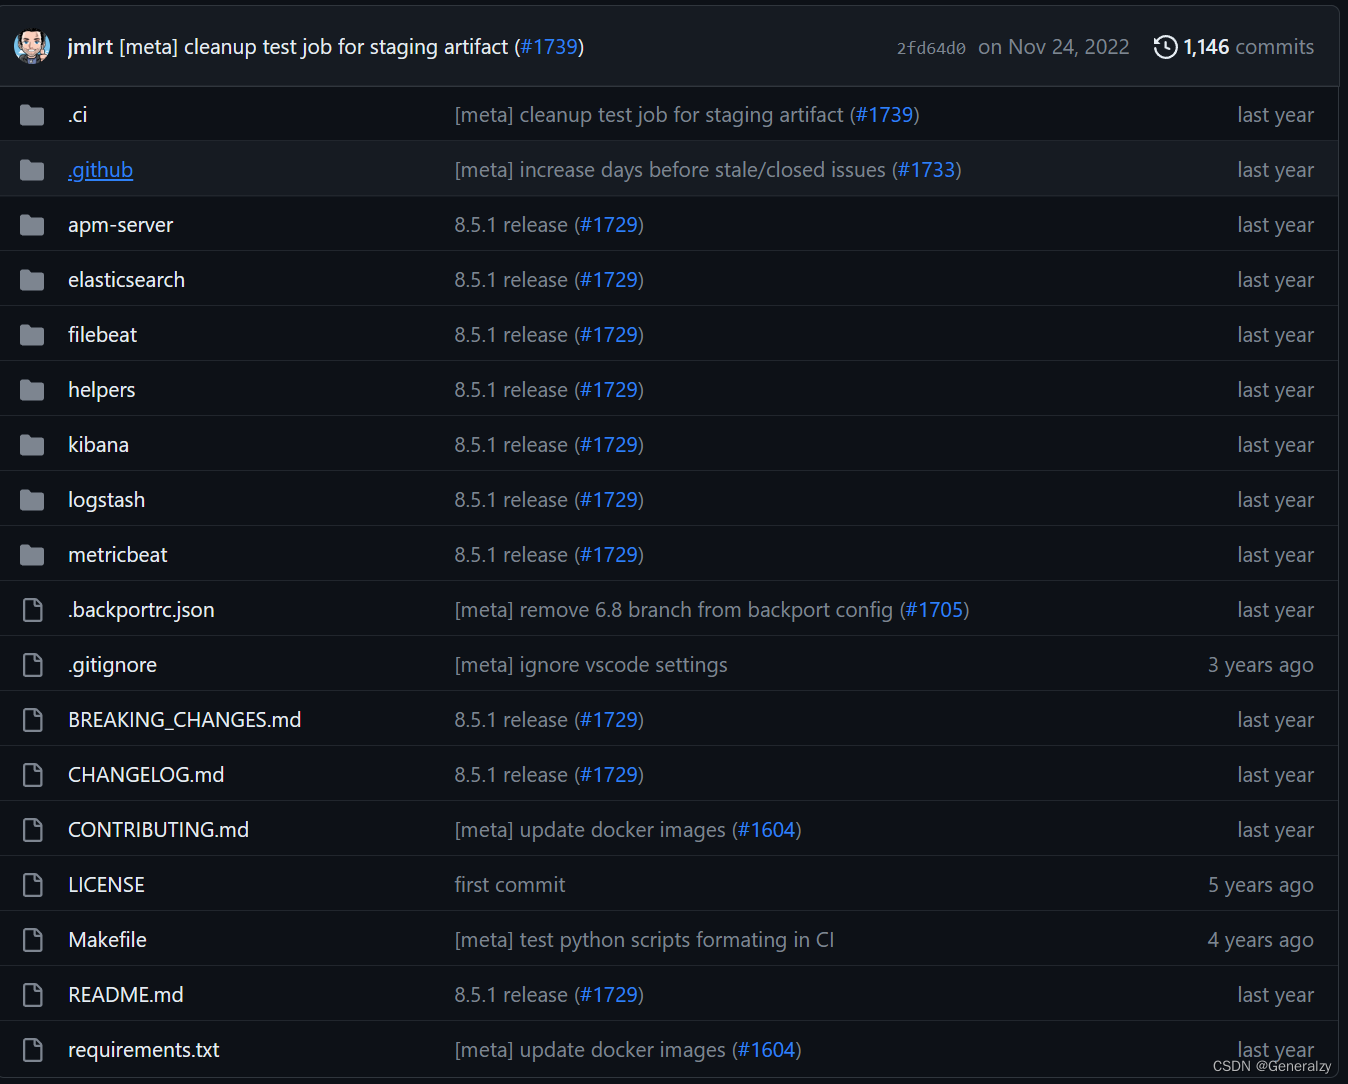The width and height of the screenshot is (1348, 1084).
Task: Open #1733 link in .github row
Action: coord(926,170)
